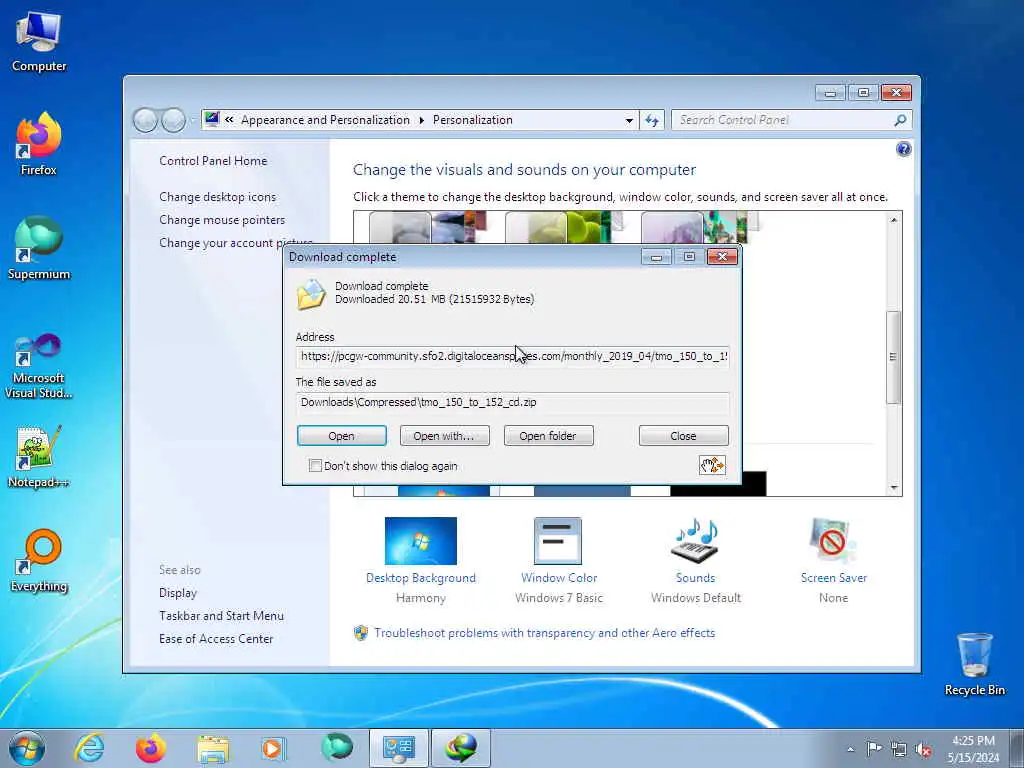Open the Display link under See also

(178, 593)
